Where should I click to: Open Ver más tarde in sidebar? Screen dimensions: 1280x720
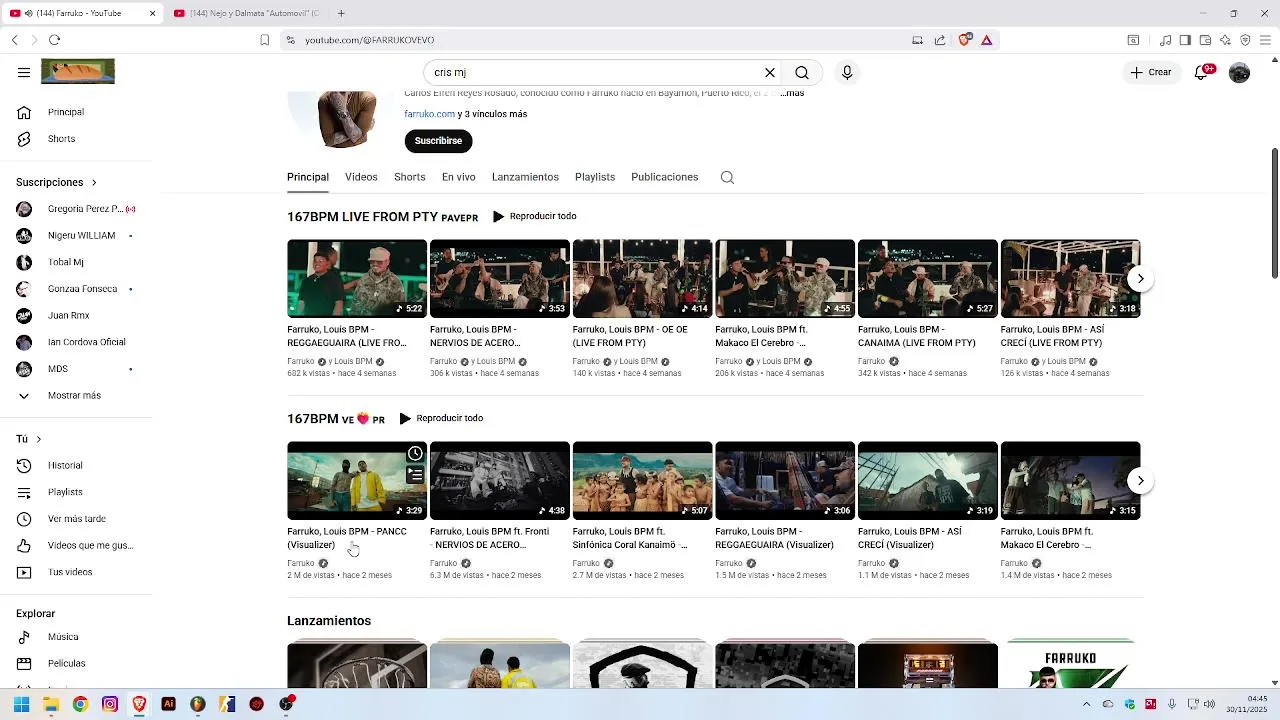(76, 519)
